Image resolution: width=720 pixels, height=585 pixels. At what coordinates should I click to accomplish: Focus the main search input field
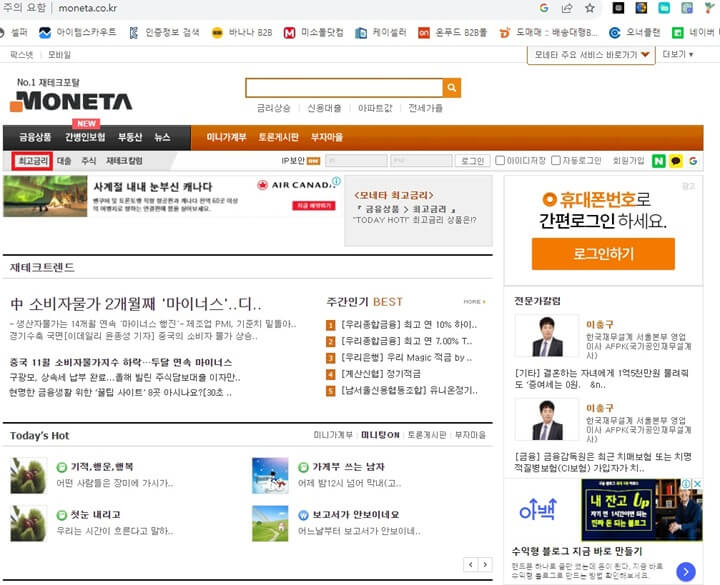pyautogui.click(x=344, y=87)
